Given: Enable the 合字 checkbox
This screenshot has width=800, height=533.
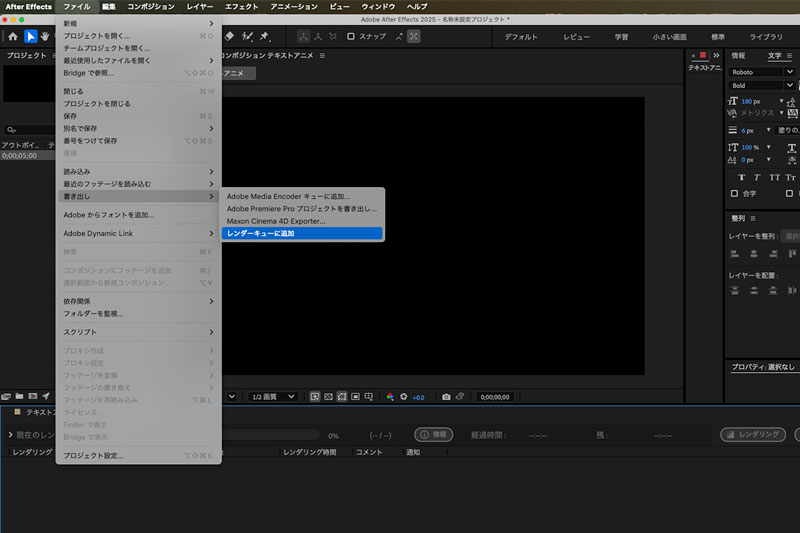Looking at the screenshot, I should click(734, 193).
